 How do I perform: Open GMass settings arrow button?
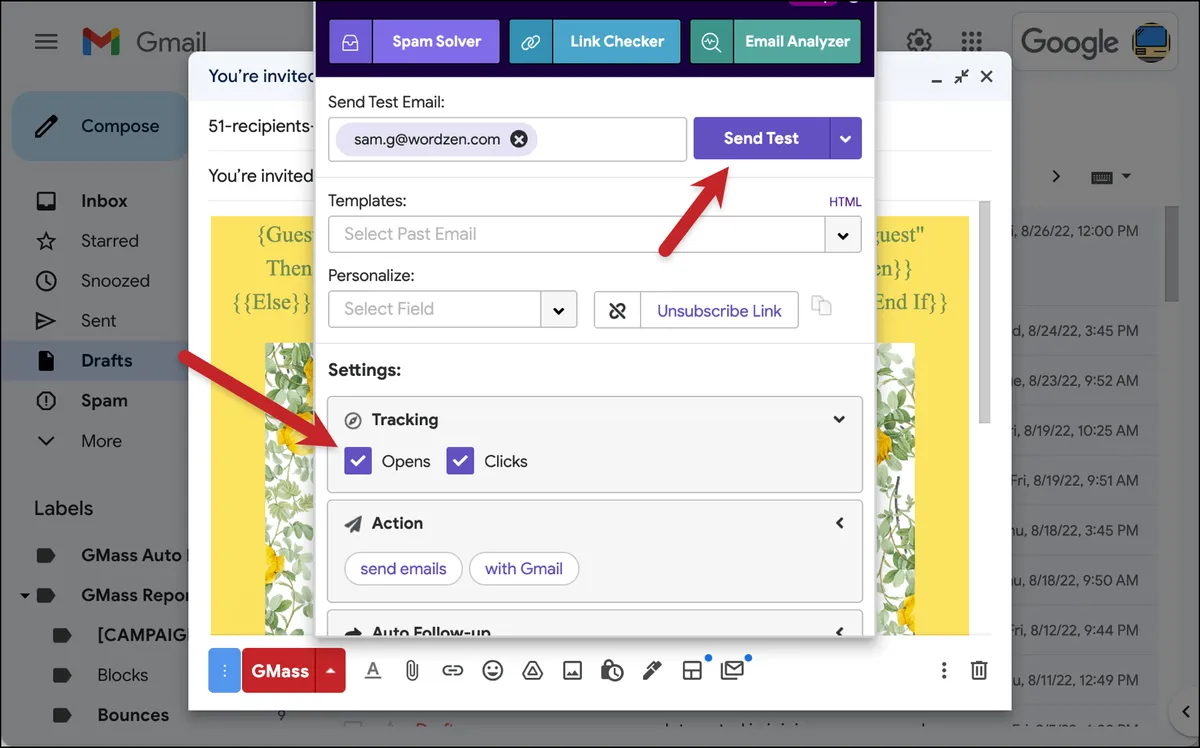331,670
